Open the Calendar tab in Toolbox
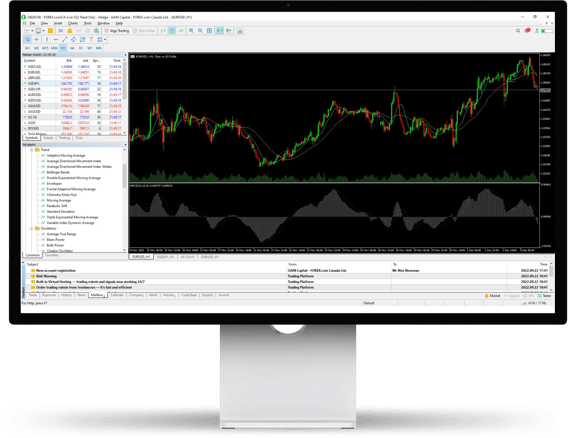Screen dimensions: 576x438 (117, 295)
